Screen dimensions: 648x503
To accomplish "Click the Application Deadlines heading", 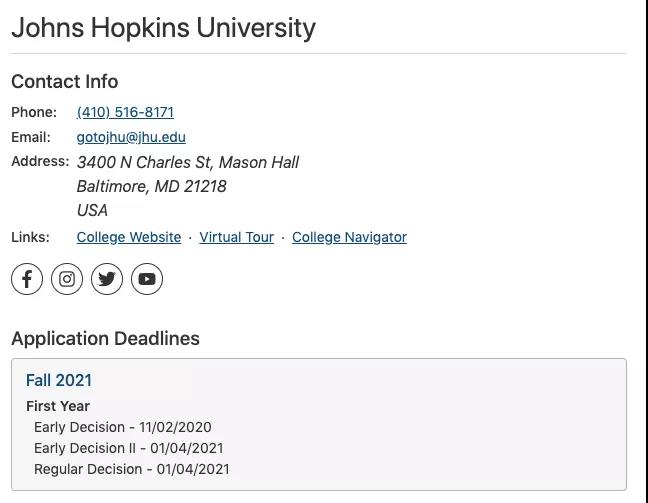I will [x=105, y=339].
